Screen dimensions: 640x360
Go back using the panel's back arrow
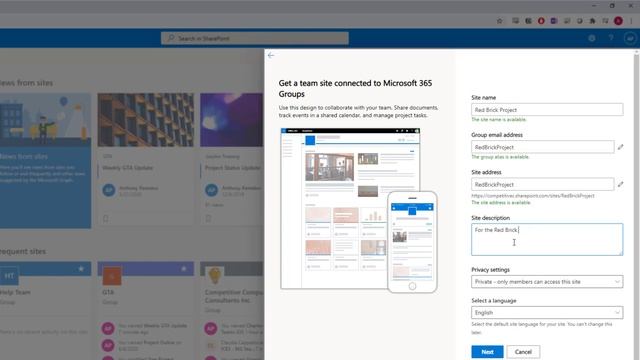(271, 56)
